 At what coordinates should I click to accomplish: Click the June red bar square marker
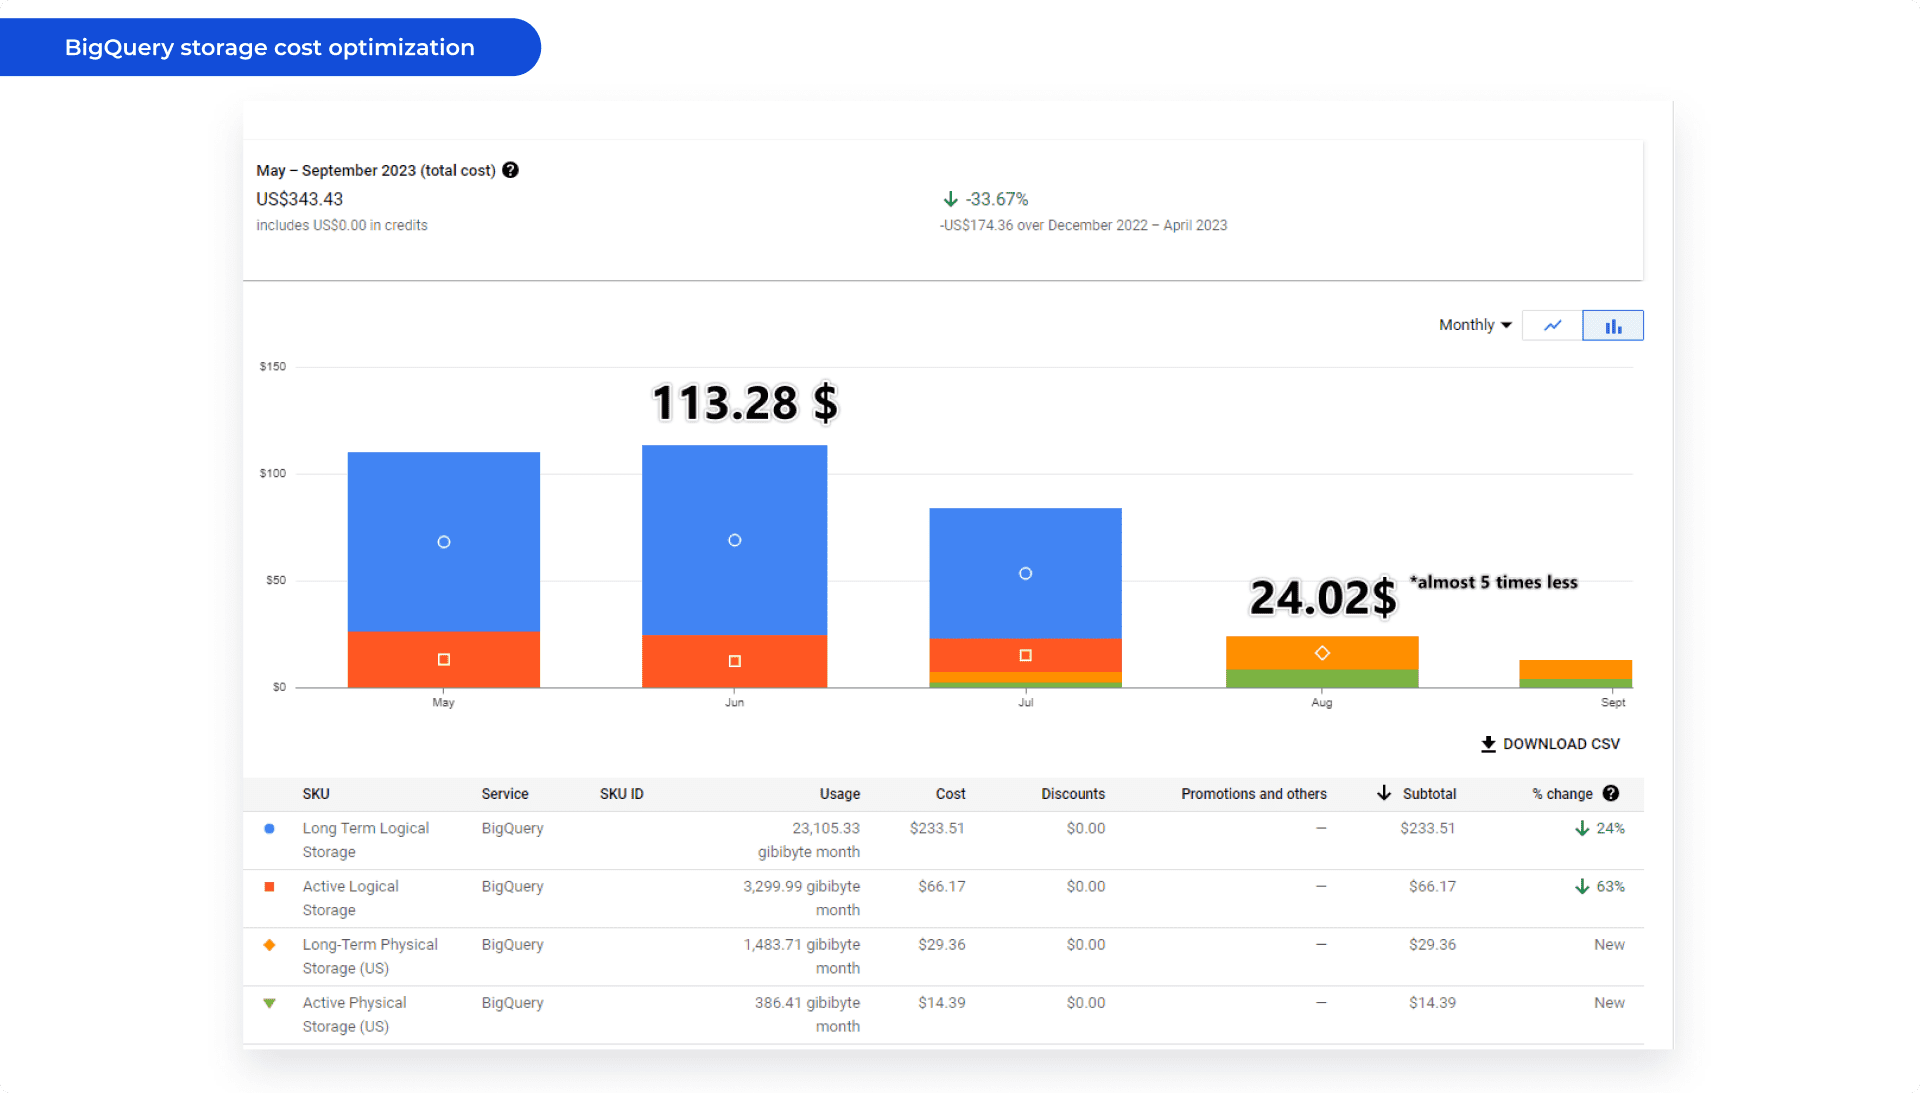(x=735, y=661)
